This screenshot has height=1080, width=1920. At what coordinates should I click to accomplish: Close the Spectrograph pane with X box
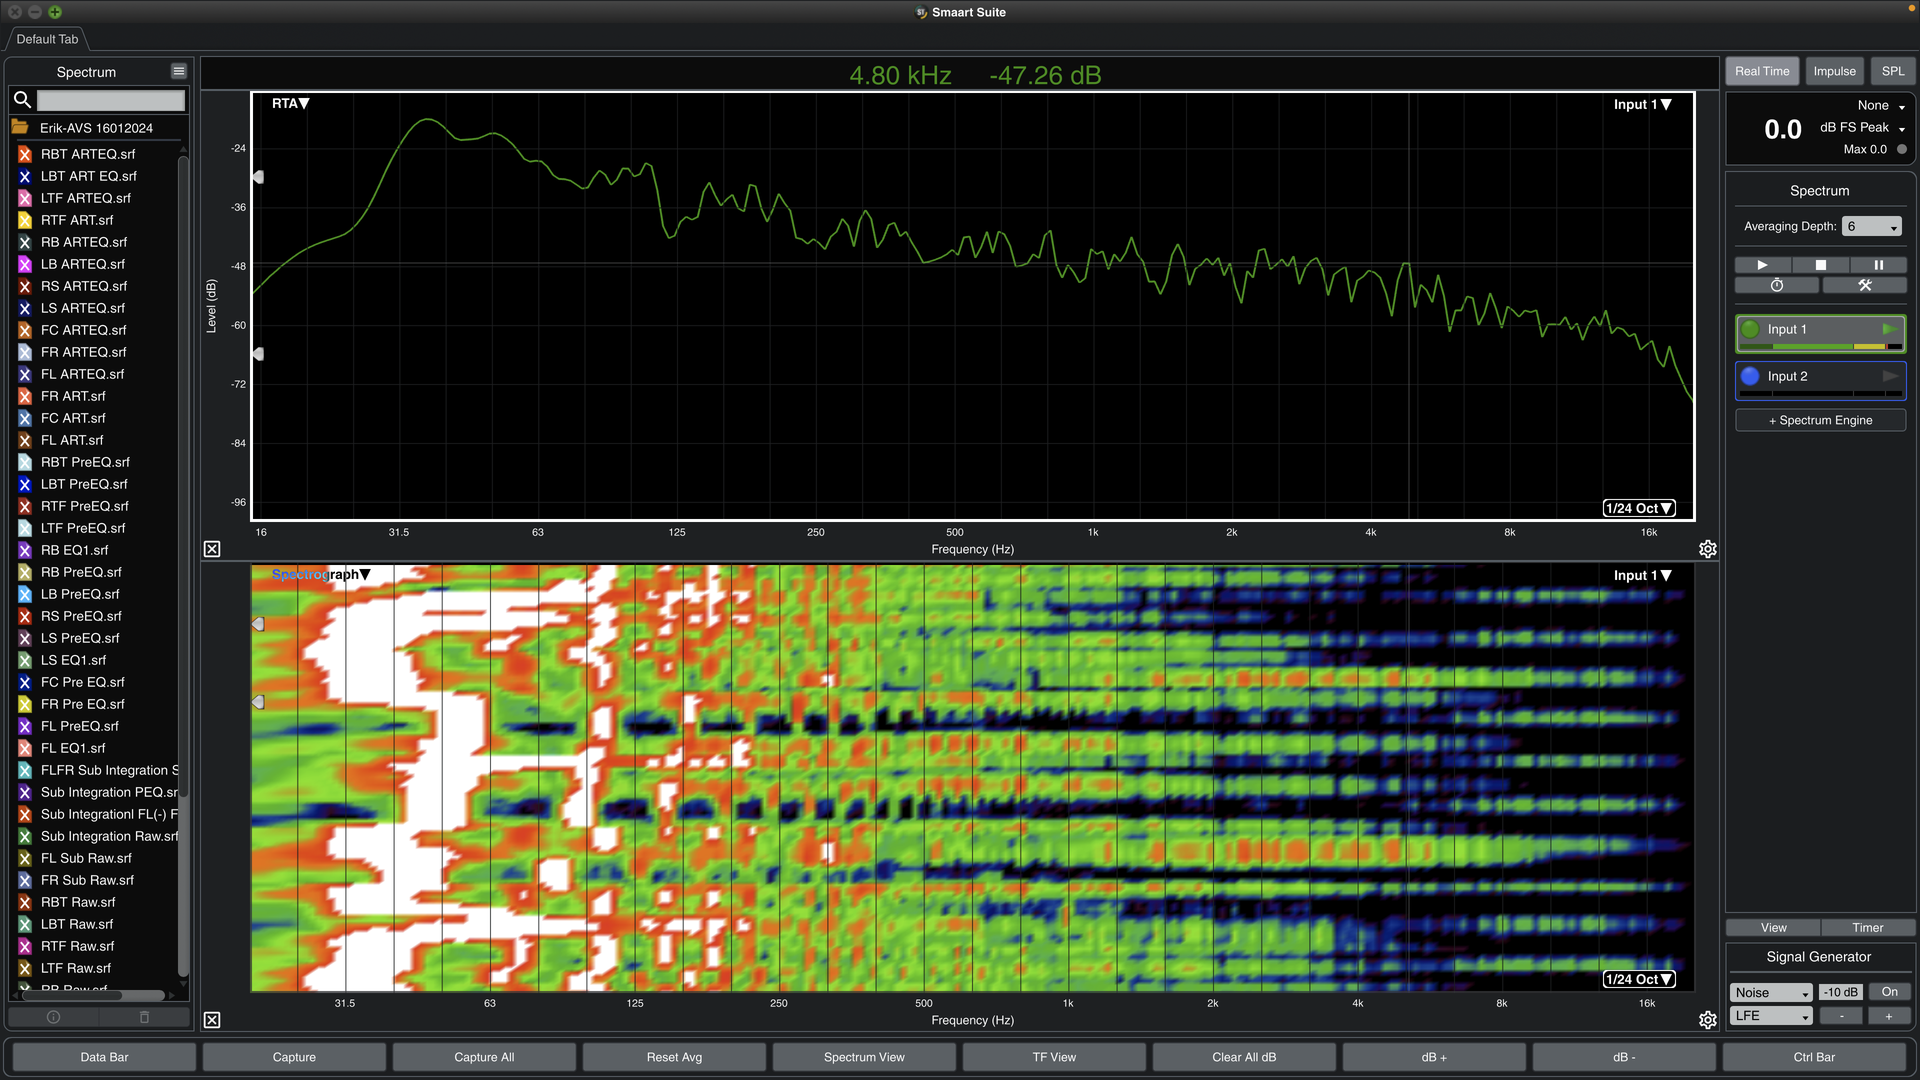click(x=212, y=1020)
